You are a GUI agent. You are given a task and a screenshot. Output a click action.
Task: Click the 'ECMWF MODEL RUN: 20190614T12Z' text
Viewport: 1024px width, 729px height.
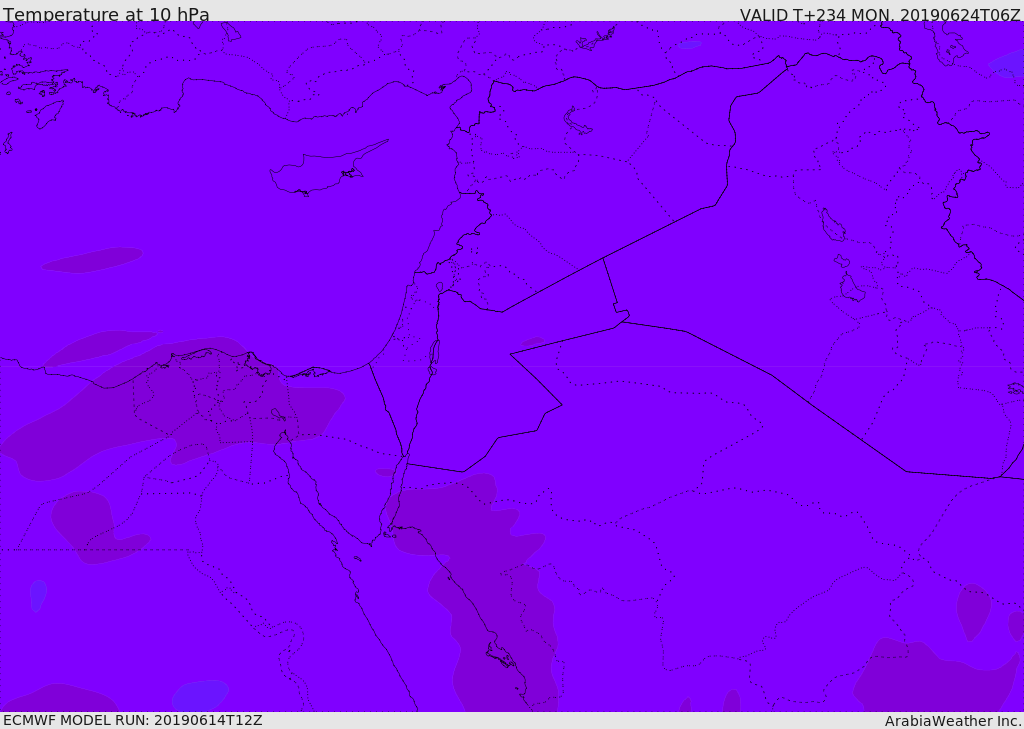click(x=133, y=721)
